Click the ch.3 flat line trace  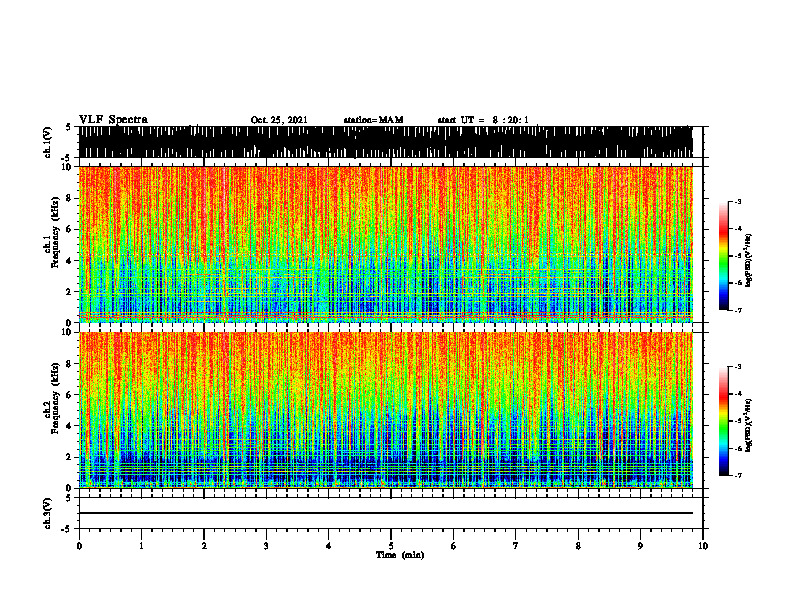pyautogui.click(x=385, y=513)
